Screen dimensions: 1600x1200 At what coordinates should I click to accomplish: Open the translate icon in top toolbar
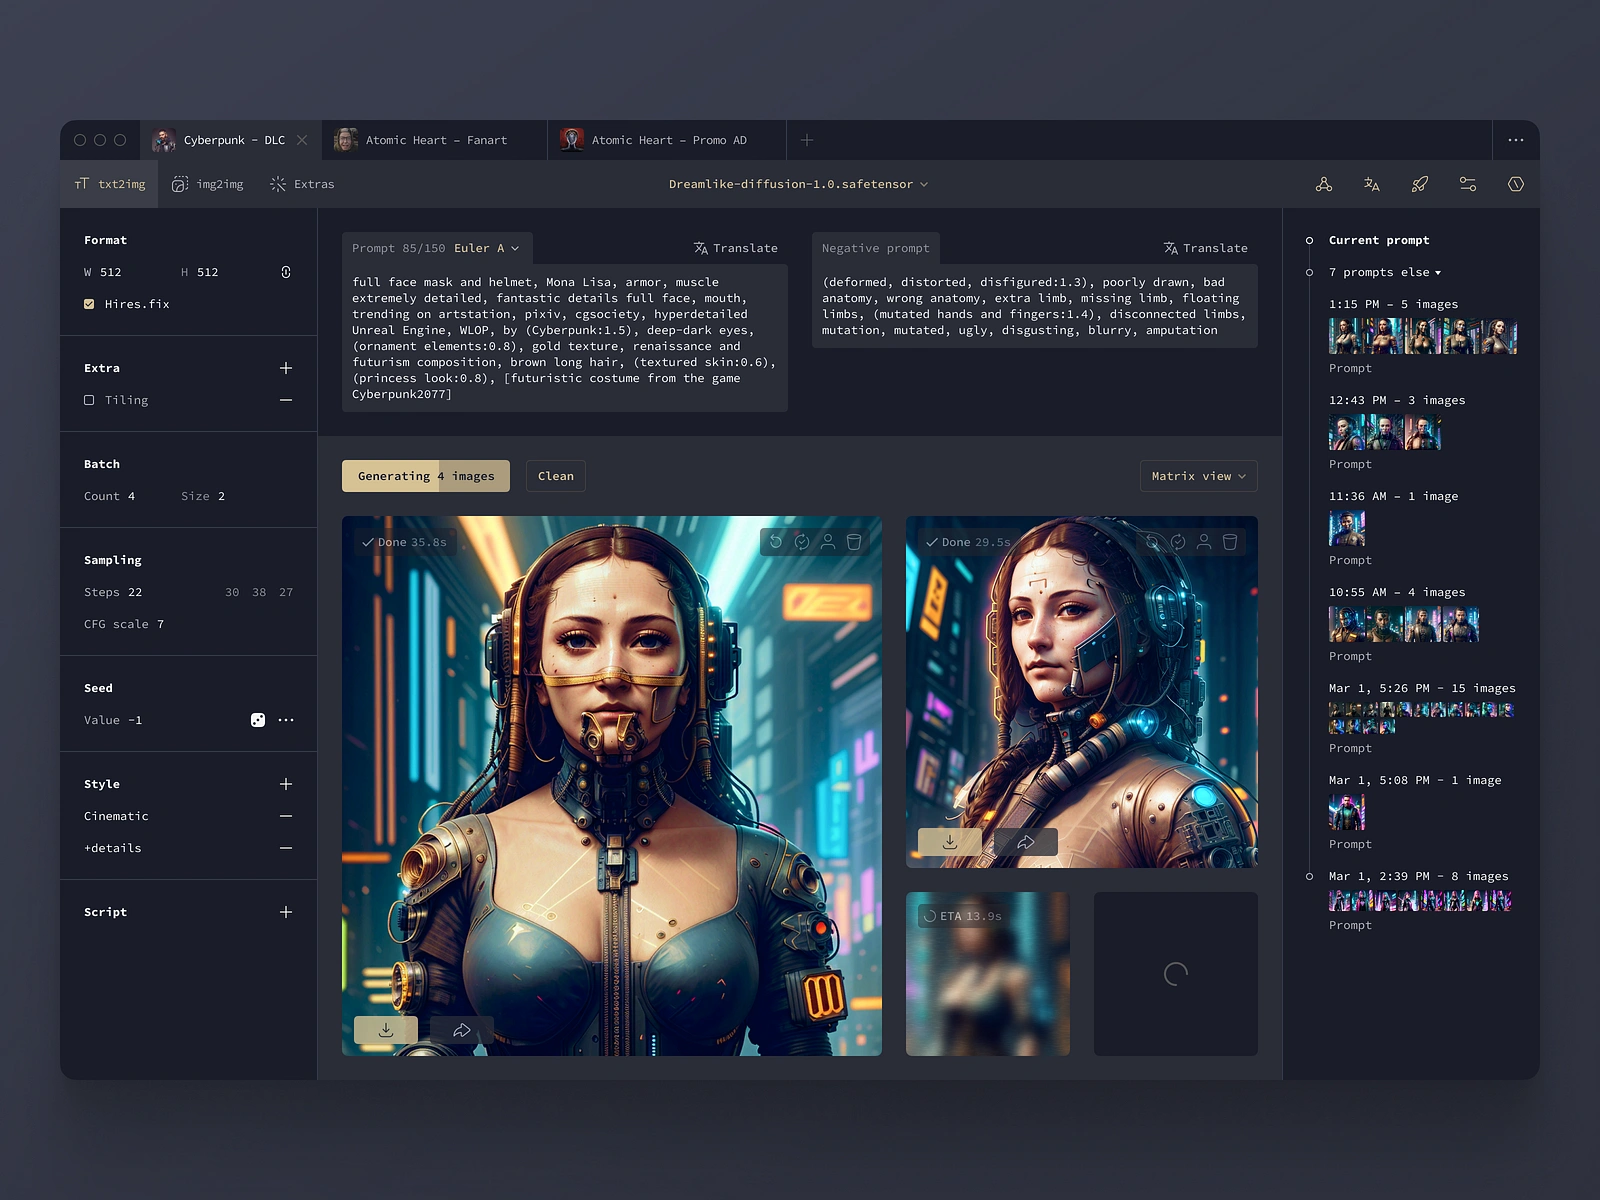tap(1371, 184)
